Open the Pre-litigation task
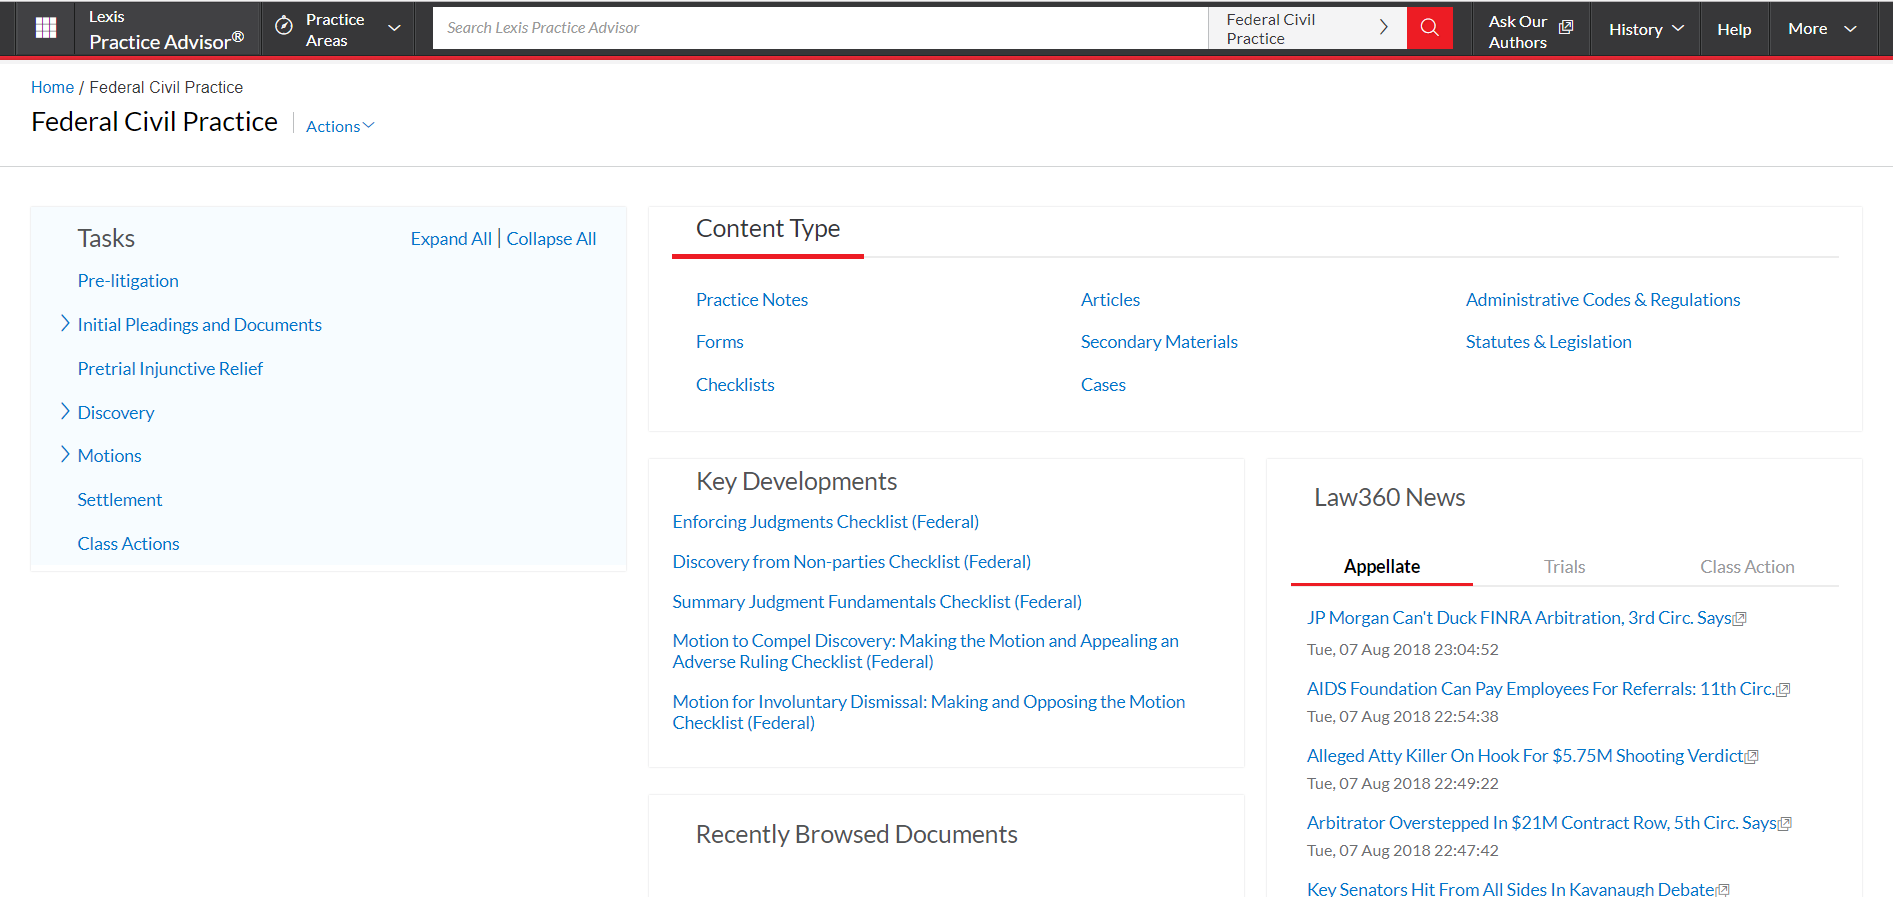Viewport: 1893px width, 897px height. pos(128,281)
